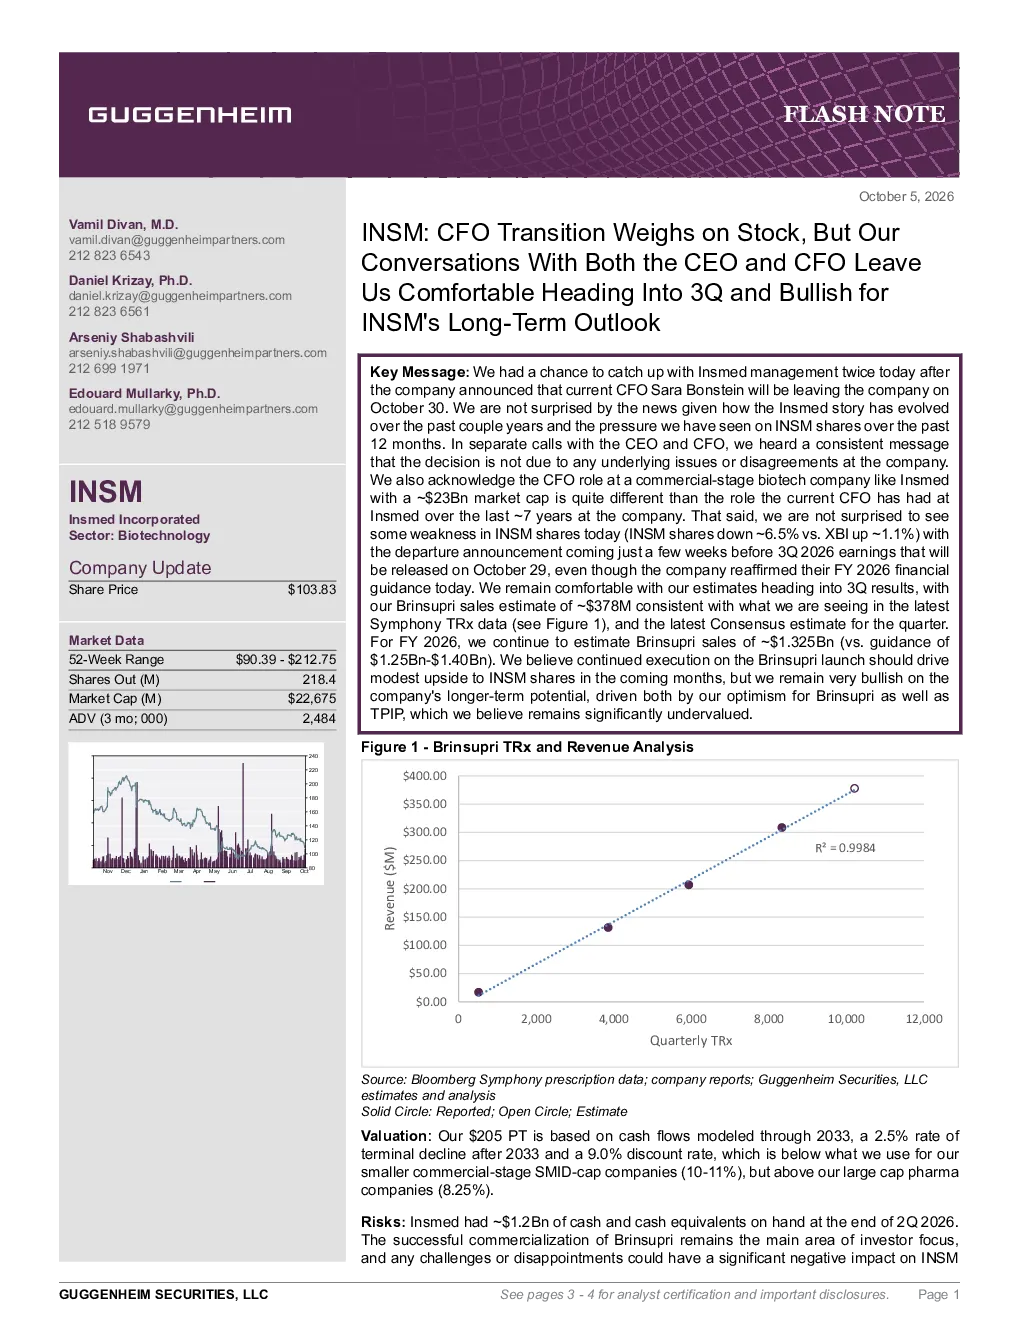Select the 52-week range value $90.39 - $212.75
Viewport: 1020px width, 1320px height.
(286, 660)
